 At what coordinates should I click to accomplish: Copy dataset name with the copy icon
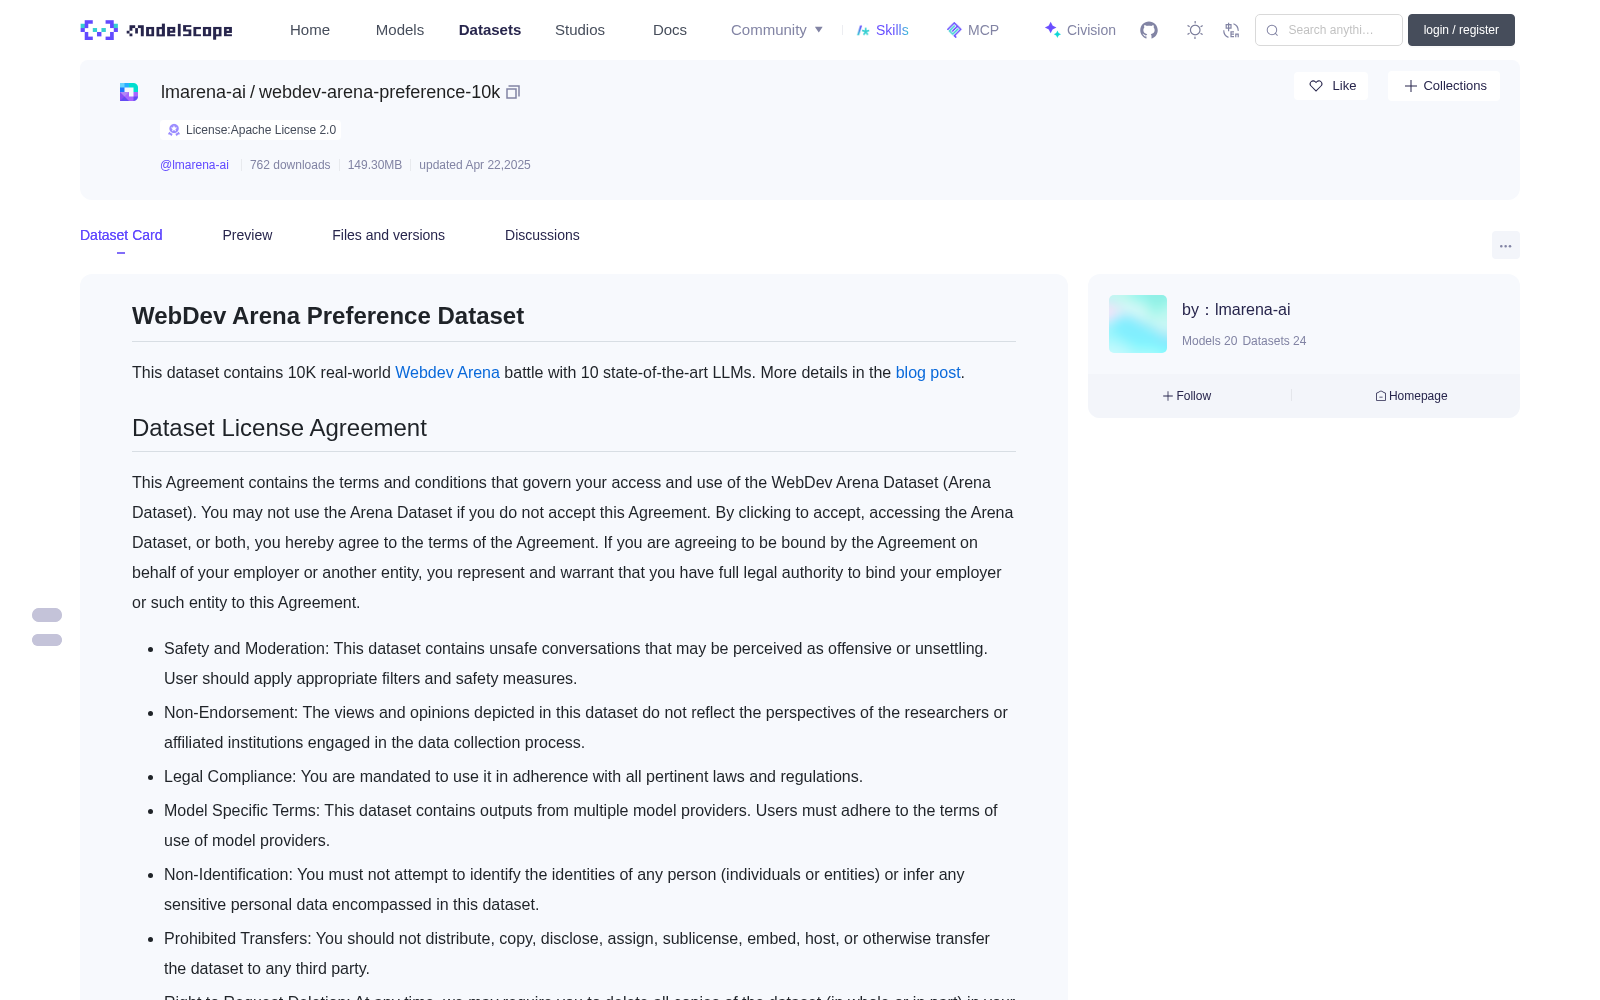point(513,92)
